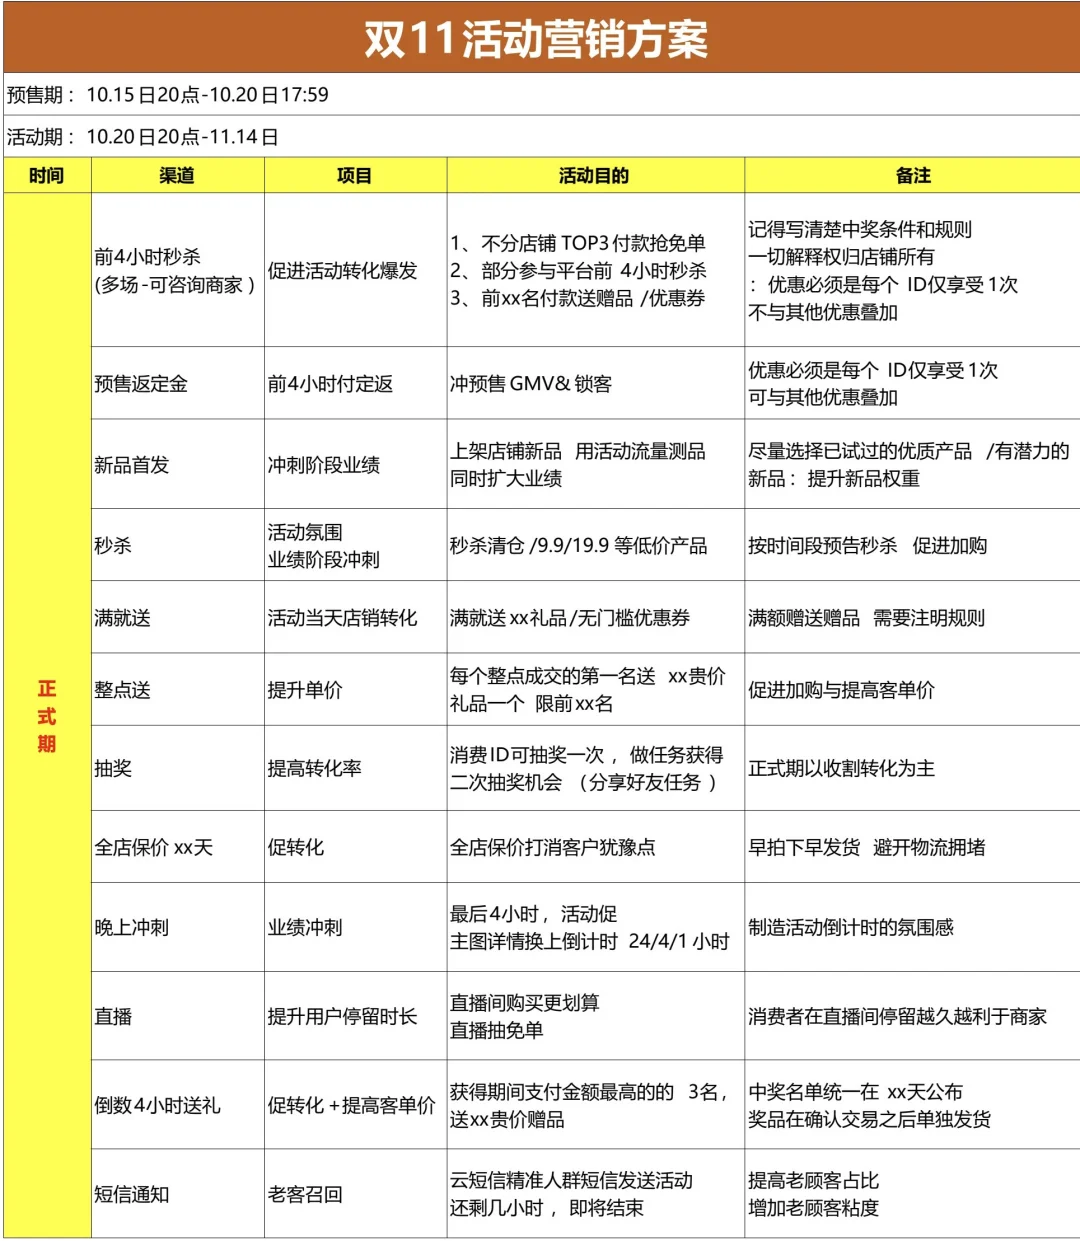Image resolution: width=1080 pixels, height=1241 pixels.
Task: Click the '促转化' project cell
Action: (x=355, y=847)
